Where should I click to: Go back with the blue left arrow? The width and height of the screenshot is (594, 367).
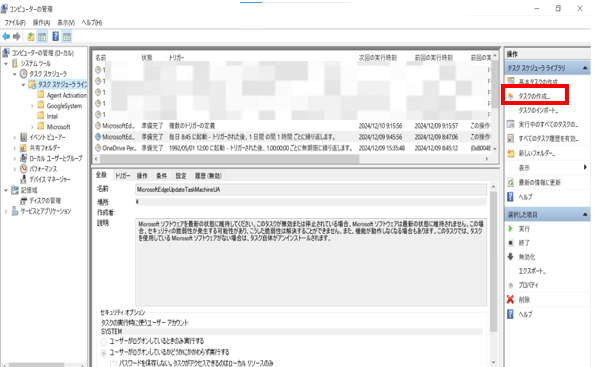coord(6,36)
